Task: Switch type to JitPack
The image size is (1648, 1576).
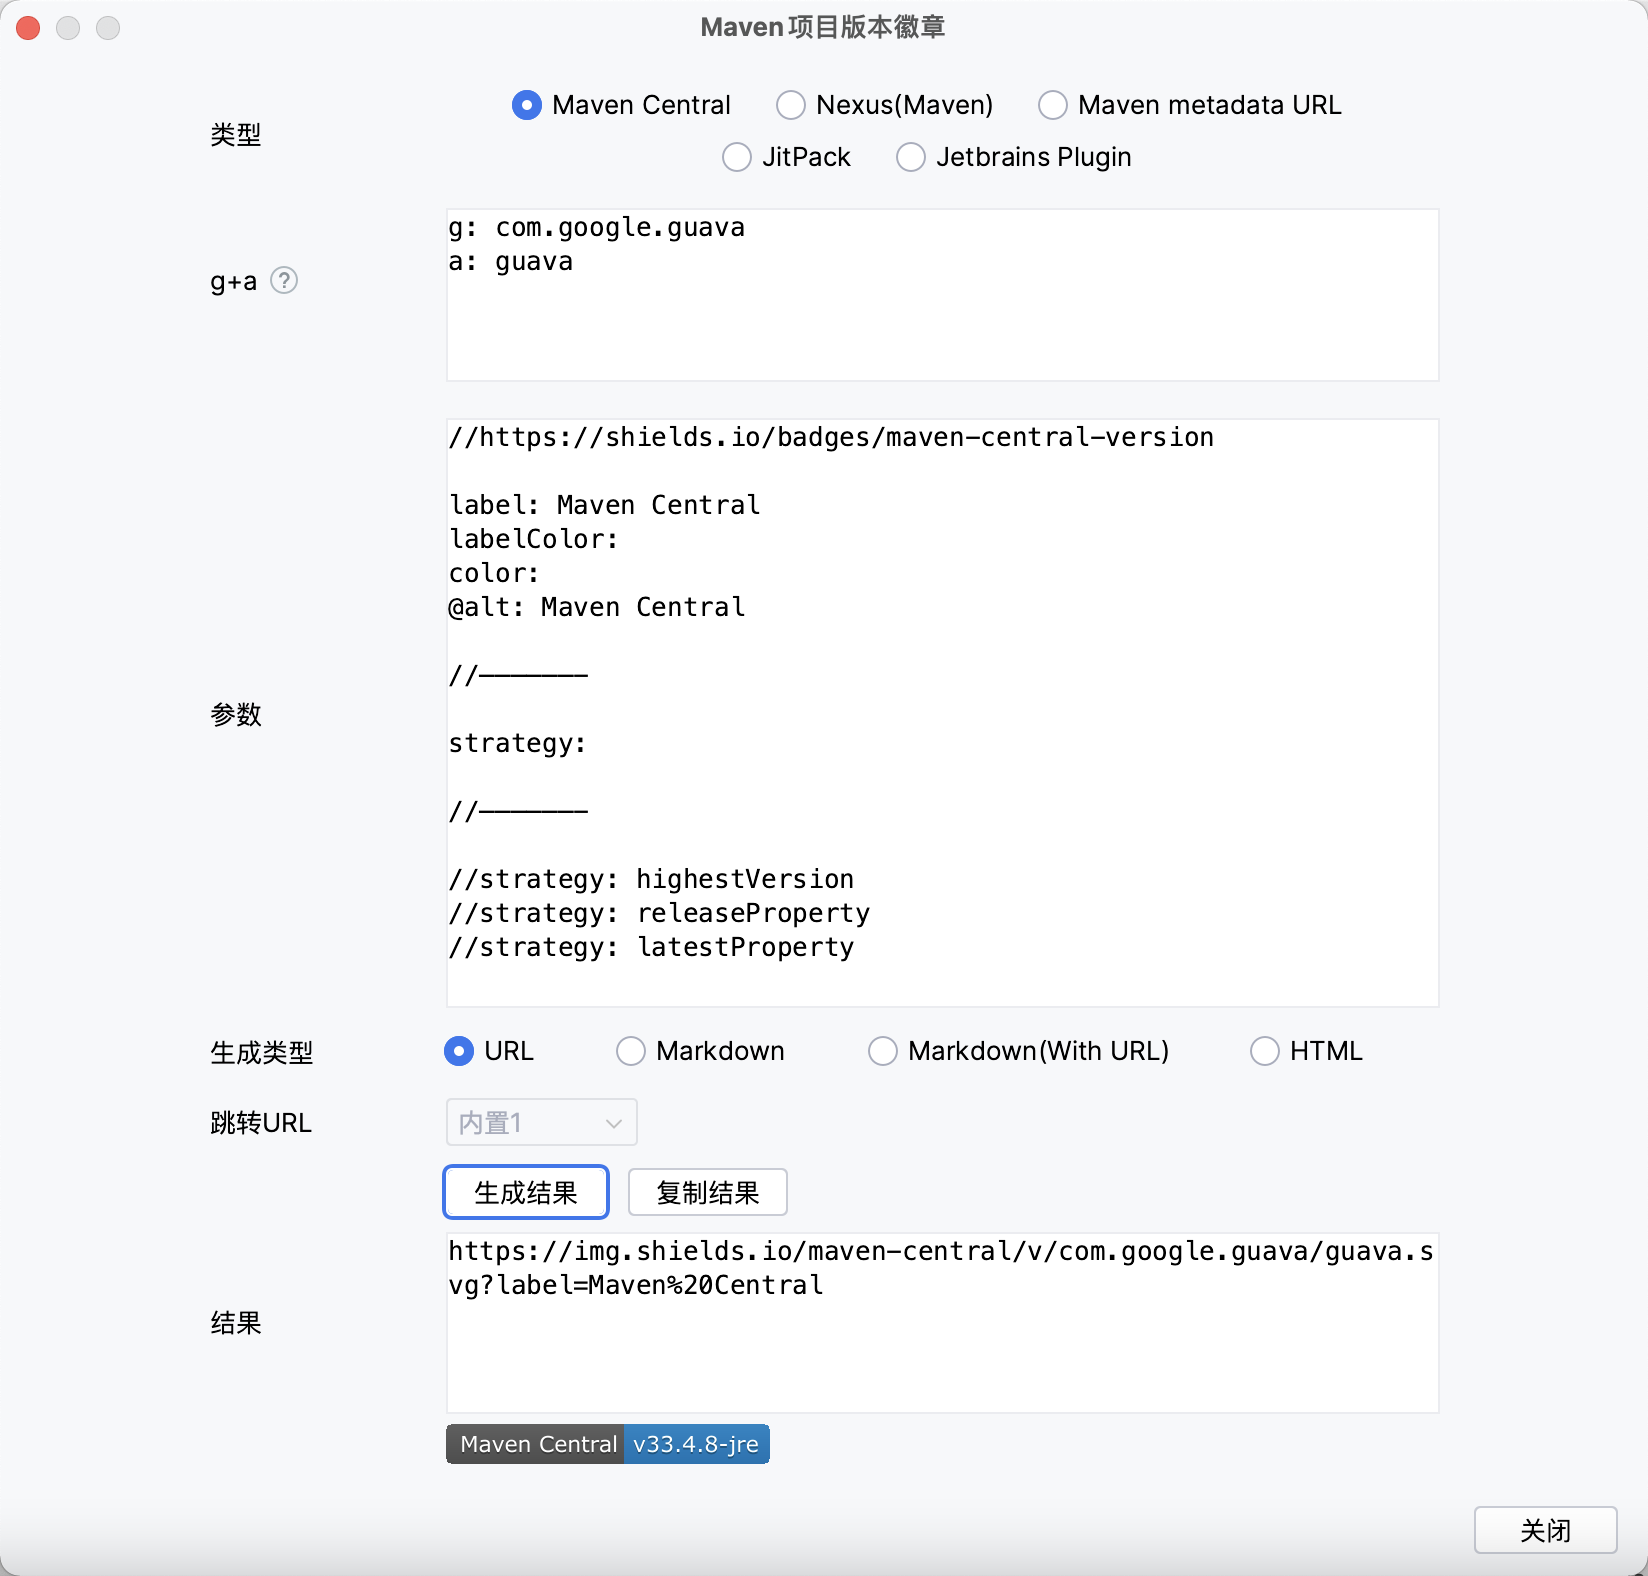Action: click(736, 157)
